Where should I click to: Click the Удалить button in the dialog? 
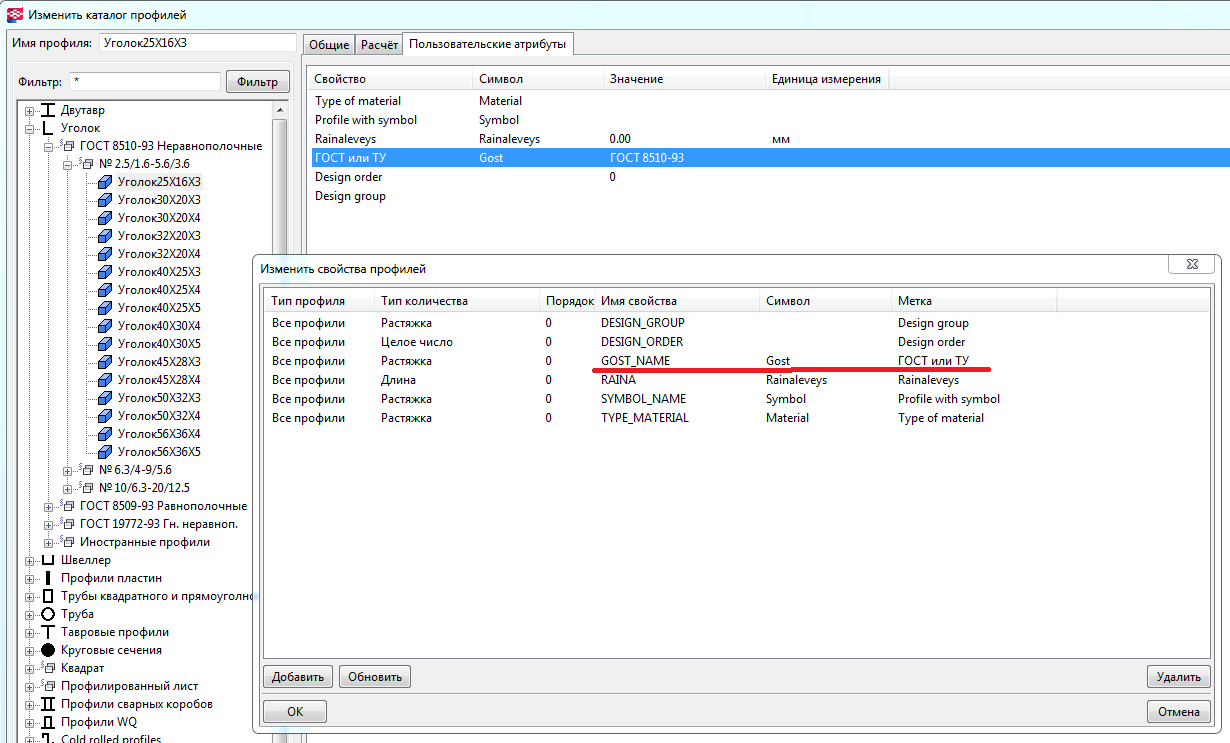tap(1178, 677)
